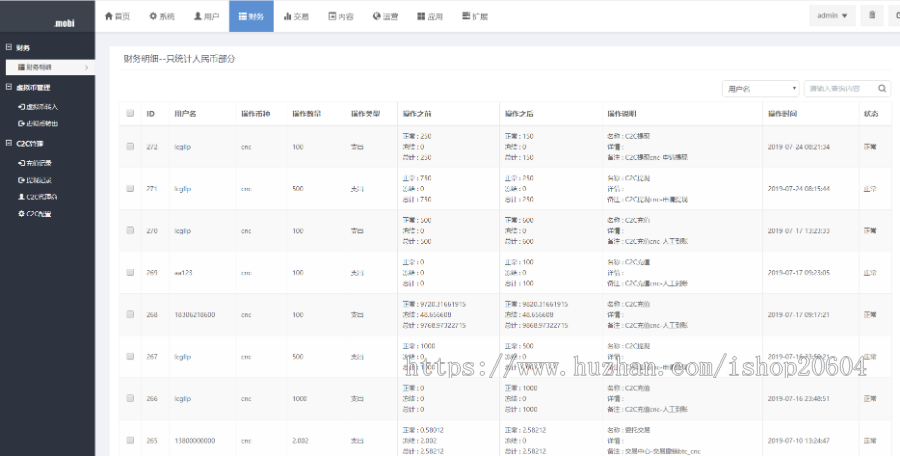Click the 操作之后 column header
This screenshot has width=900, height=456.
click(519, 114)
